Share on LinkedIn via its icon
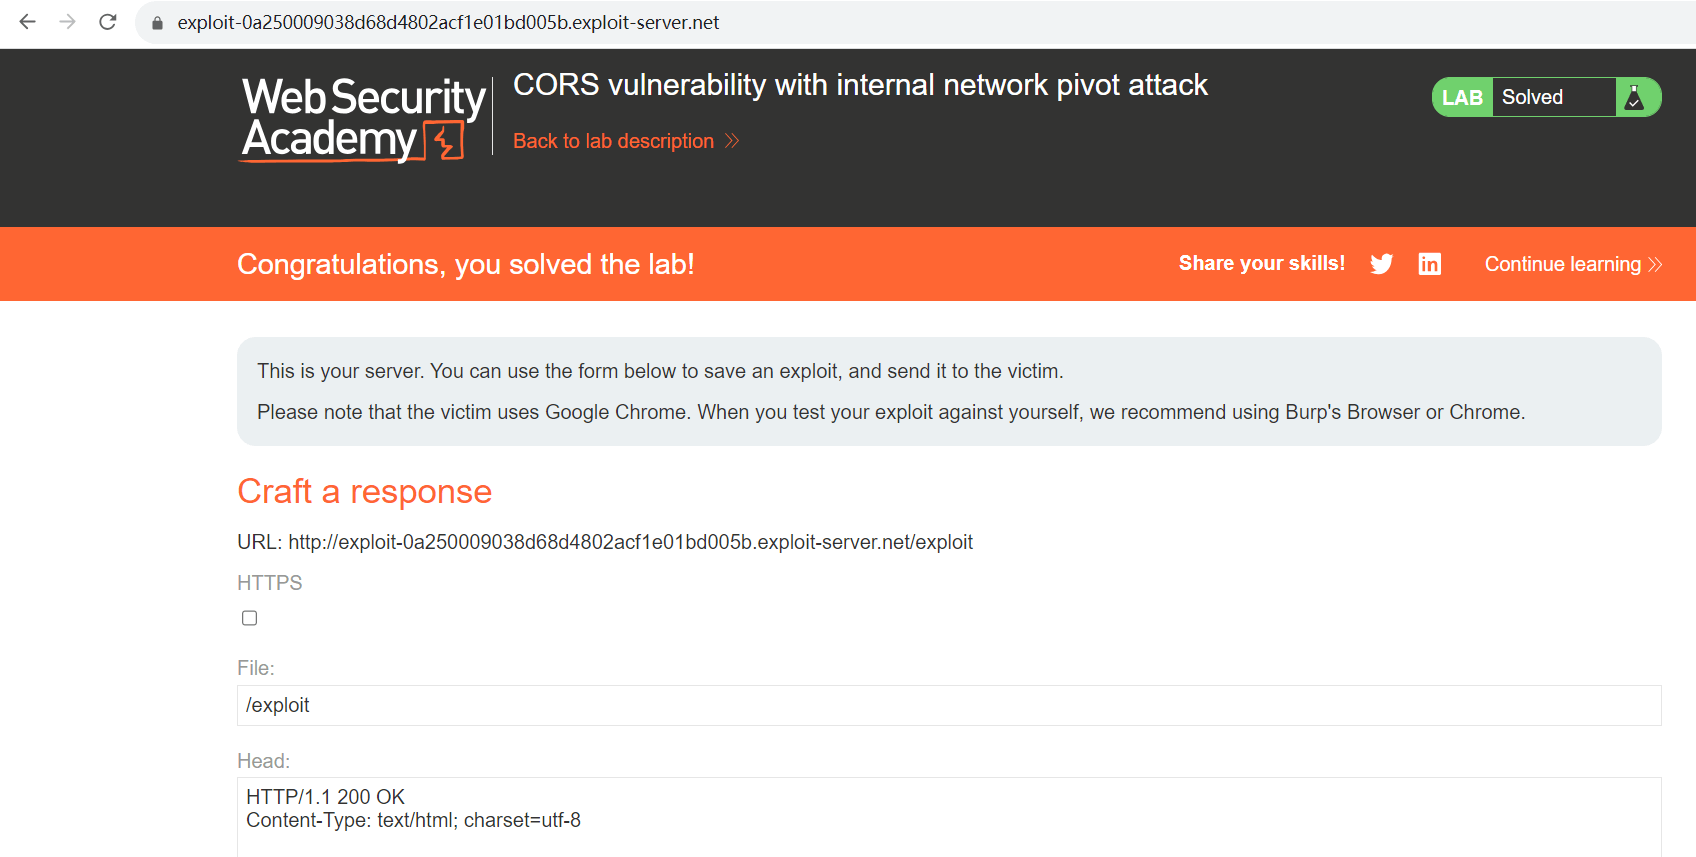The height and width of the screenshot is (857, 1696). (1430, 264)
